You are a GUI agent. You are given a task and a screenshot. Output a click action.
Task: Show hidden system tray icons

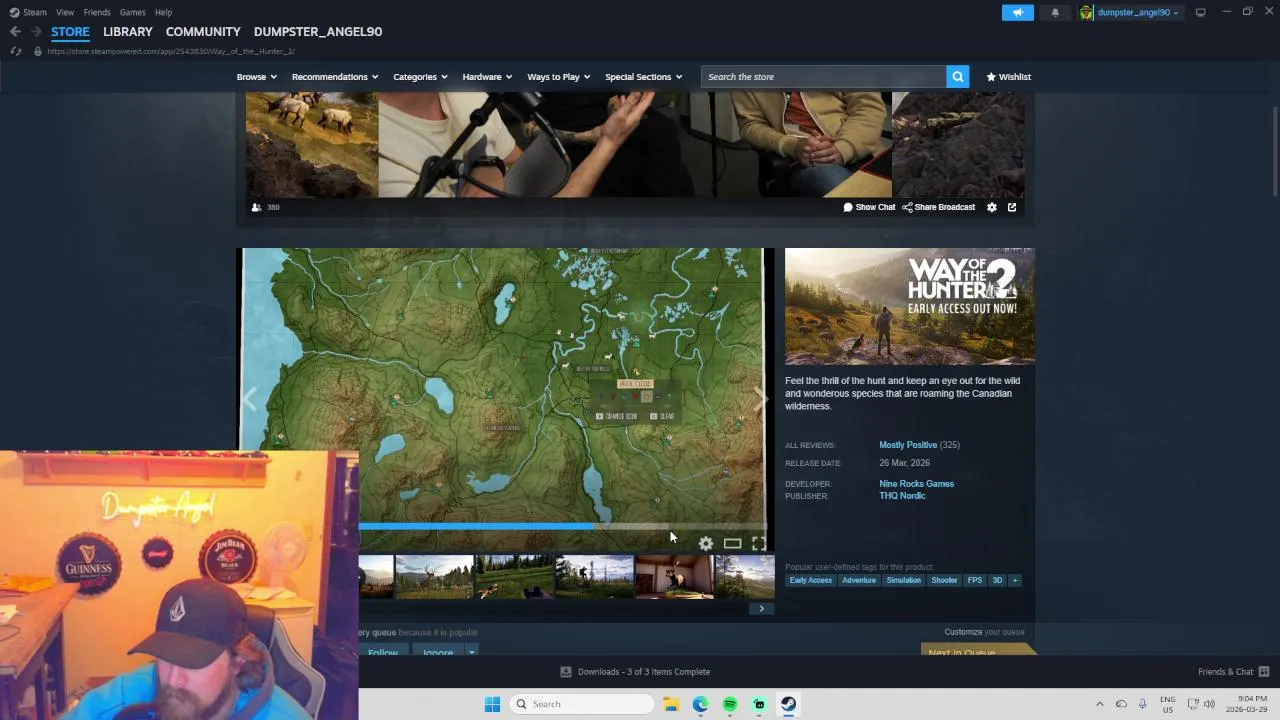(x=1100, y=704)
